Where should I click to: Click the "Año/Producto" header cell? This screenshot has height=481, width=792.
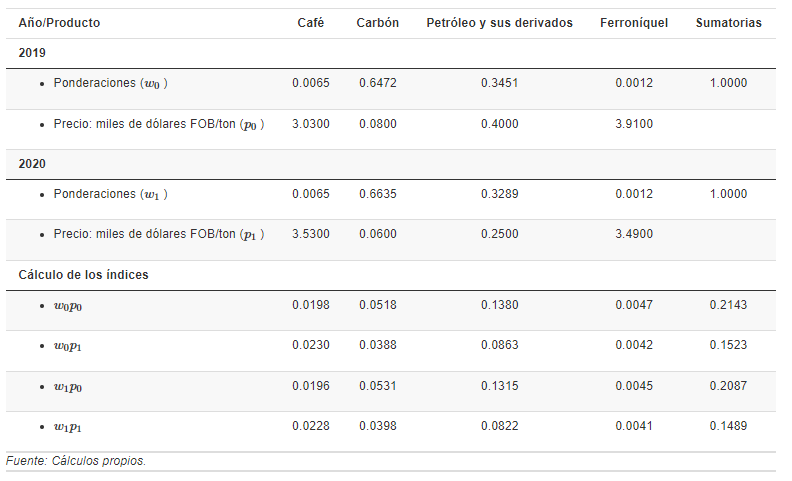[59, 23]
